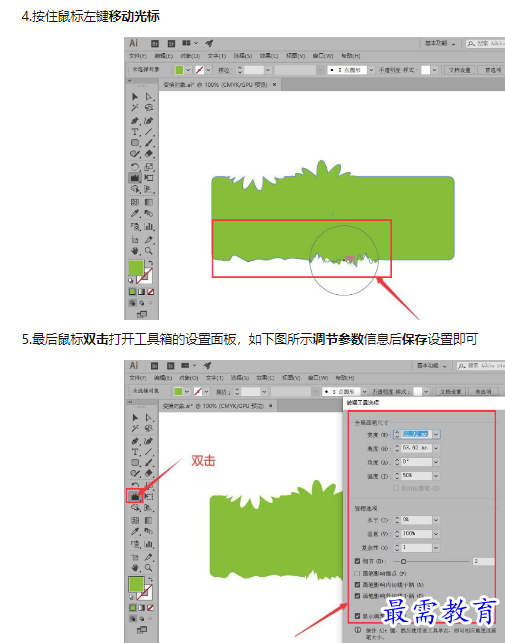Open 效果(C) menu in step 4 screenshot

[x=269, y=55]
